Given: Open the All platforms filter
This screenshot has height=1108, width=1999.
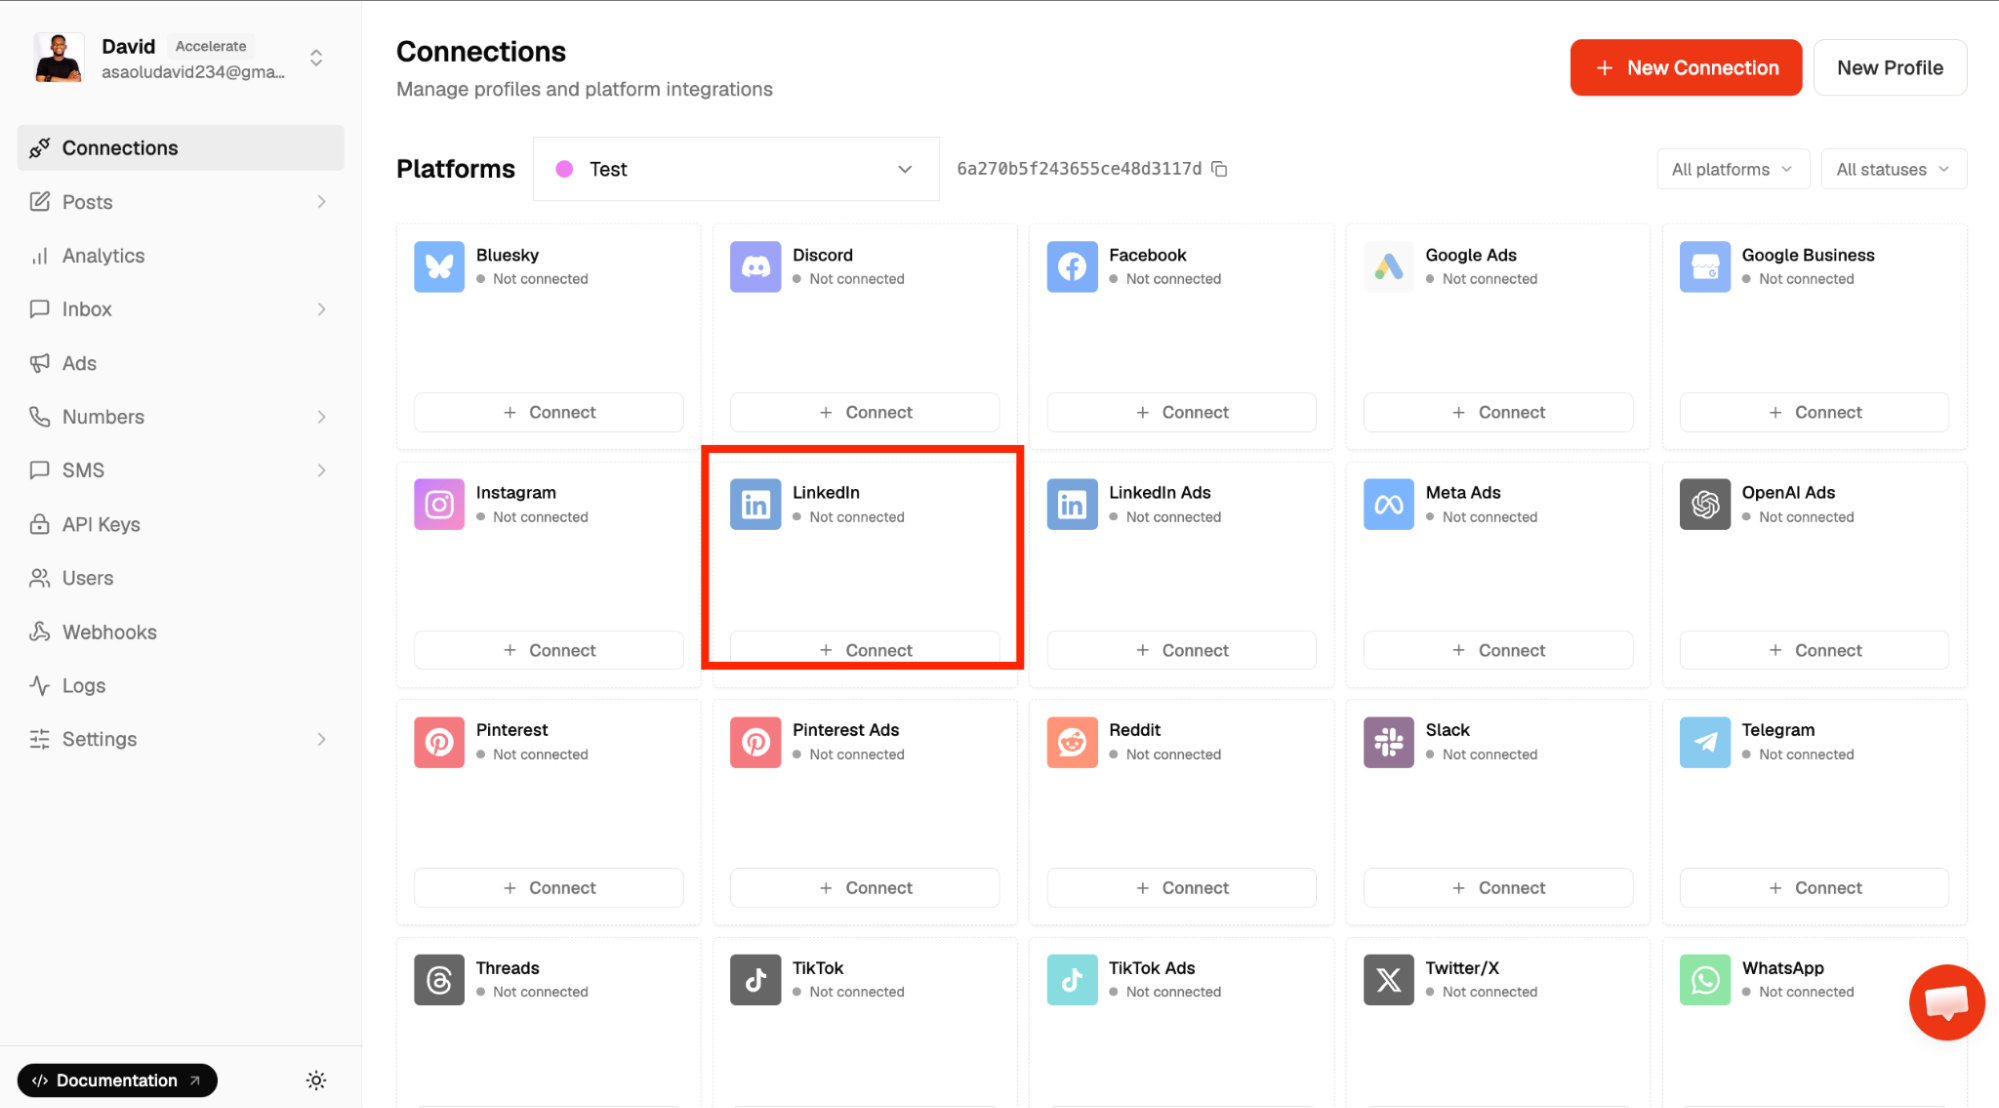Looking at the screenshot, I should pyautogui.click(x=1732, y=169).
